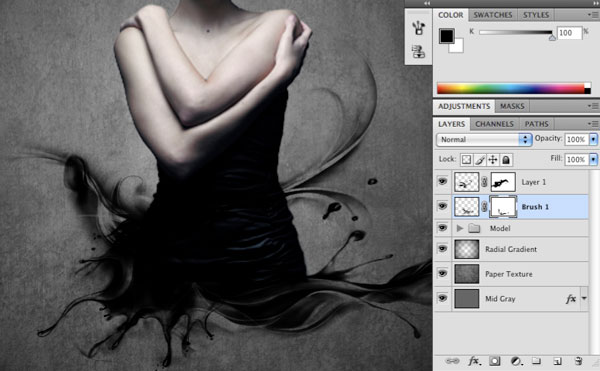600x371 pixels.
Task: Select the "Paper Texture" layer name
Action: pyautogui.click(x=509, y=274)
